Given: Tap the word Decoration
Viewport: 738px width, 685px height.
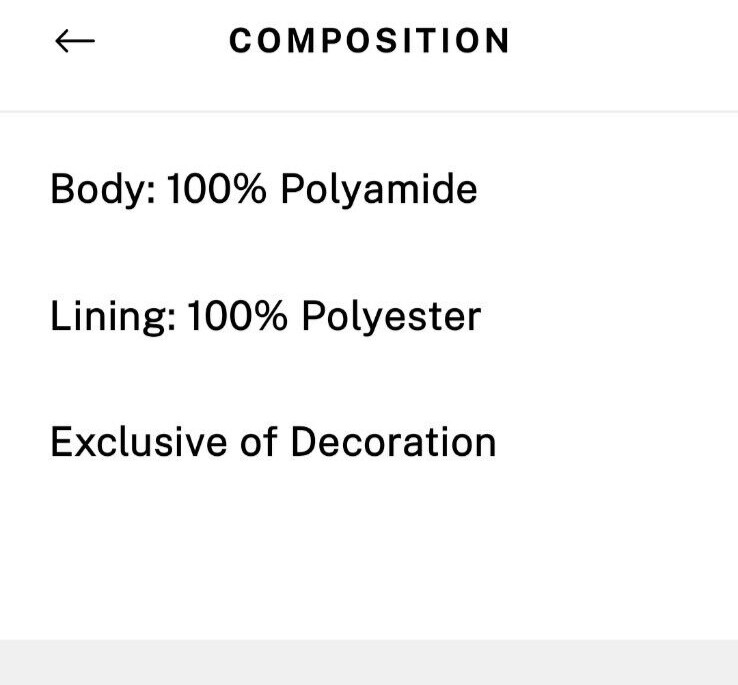Looking at the screenshot, I should 393,442.
